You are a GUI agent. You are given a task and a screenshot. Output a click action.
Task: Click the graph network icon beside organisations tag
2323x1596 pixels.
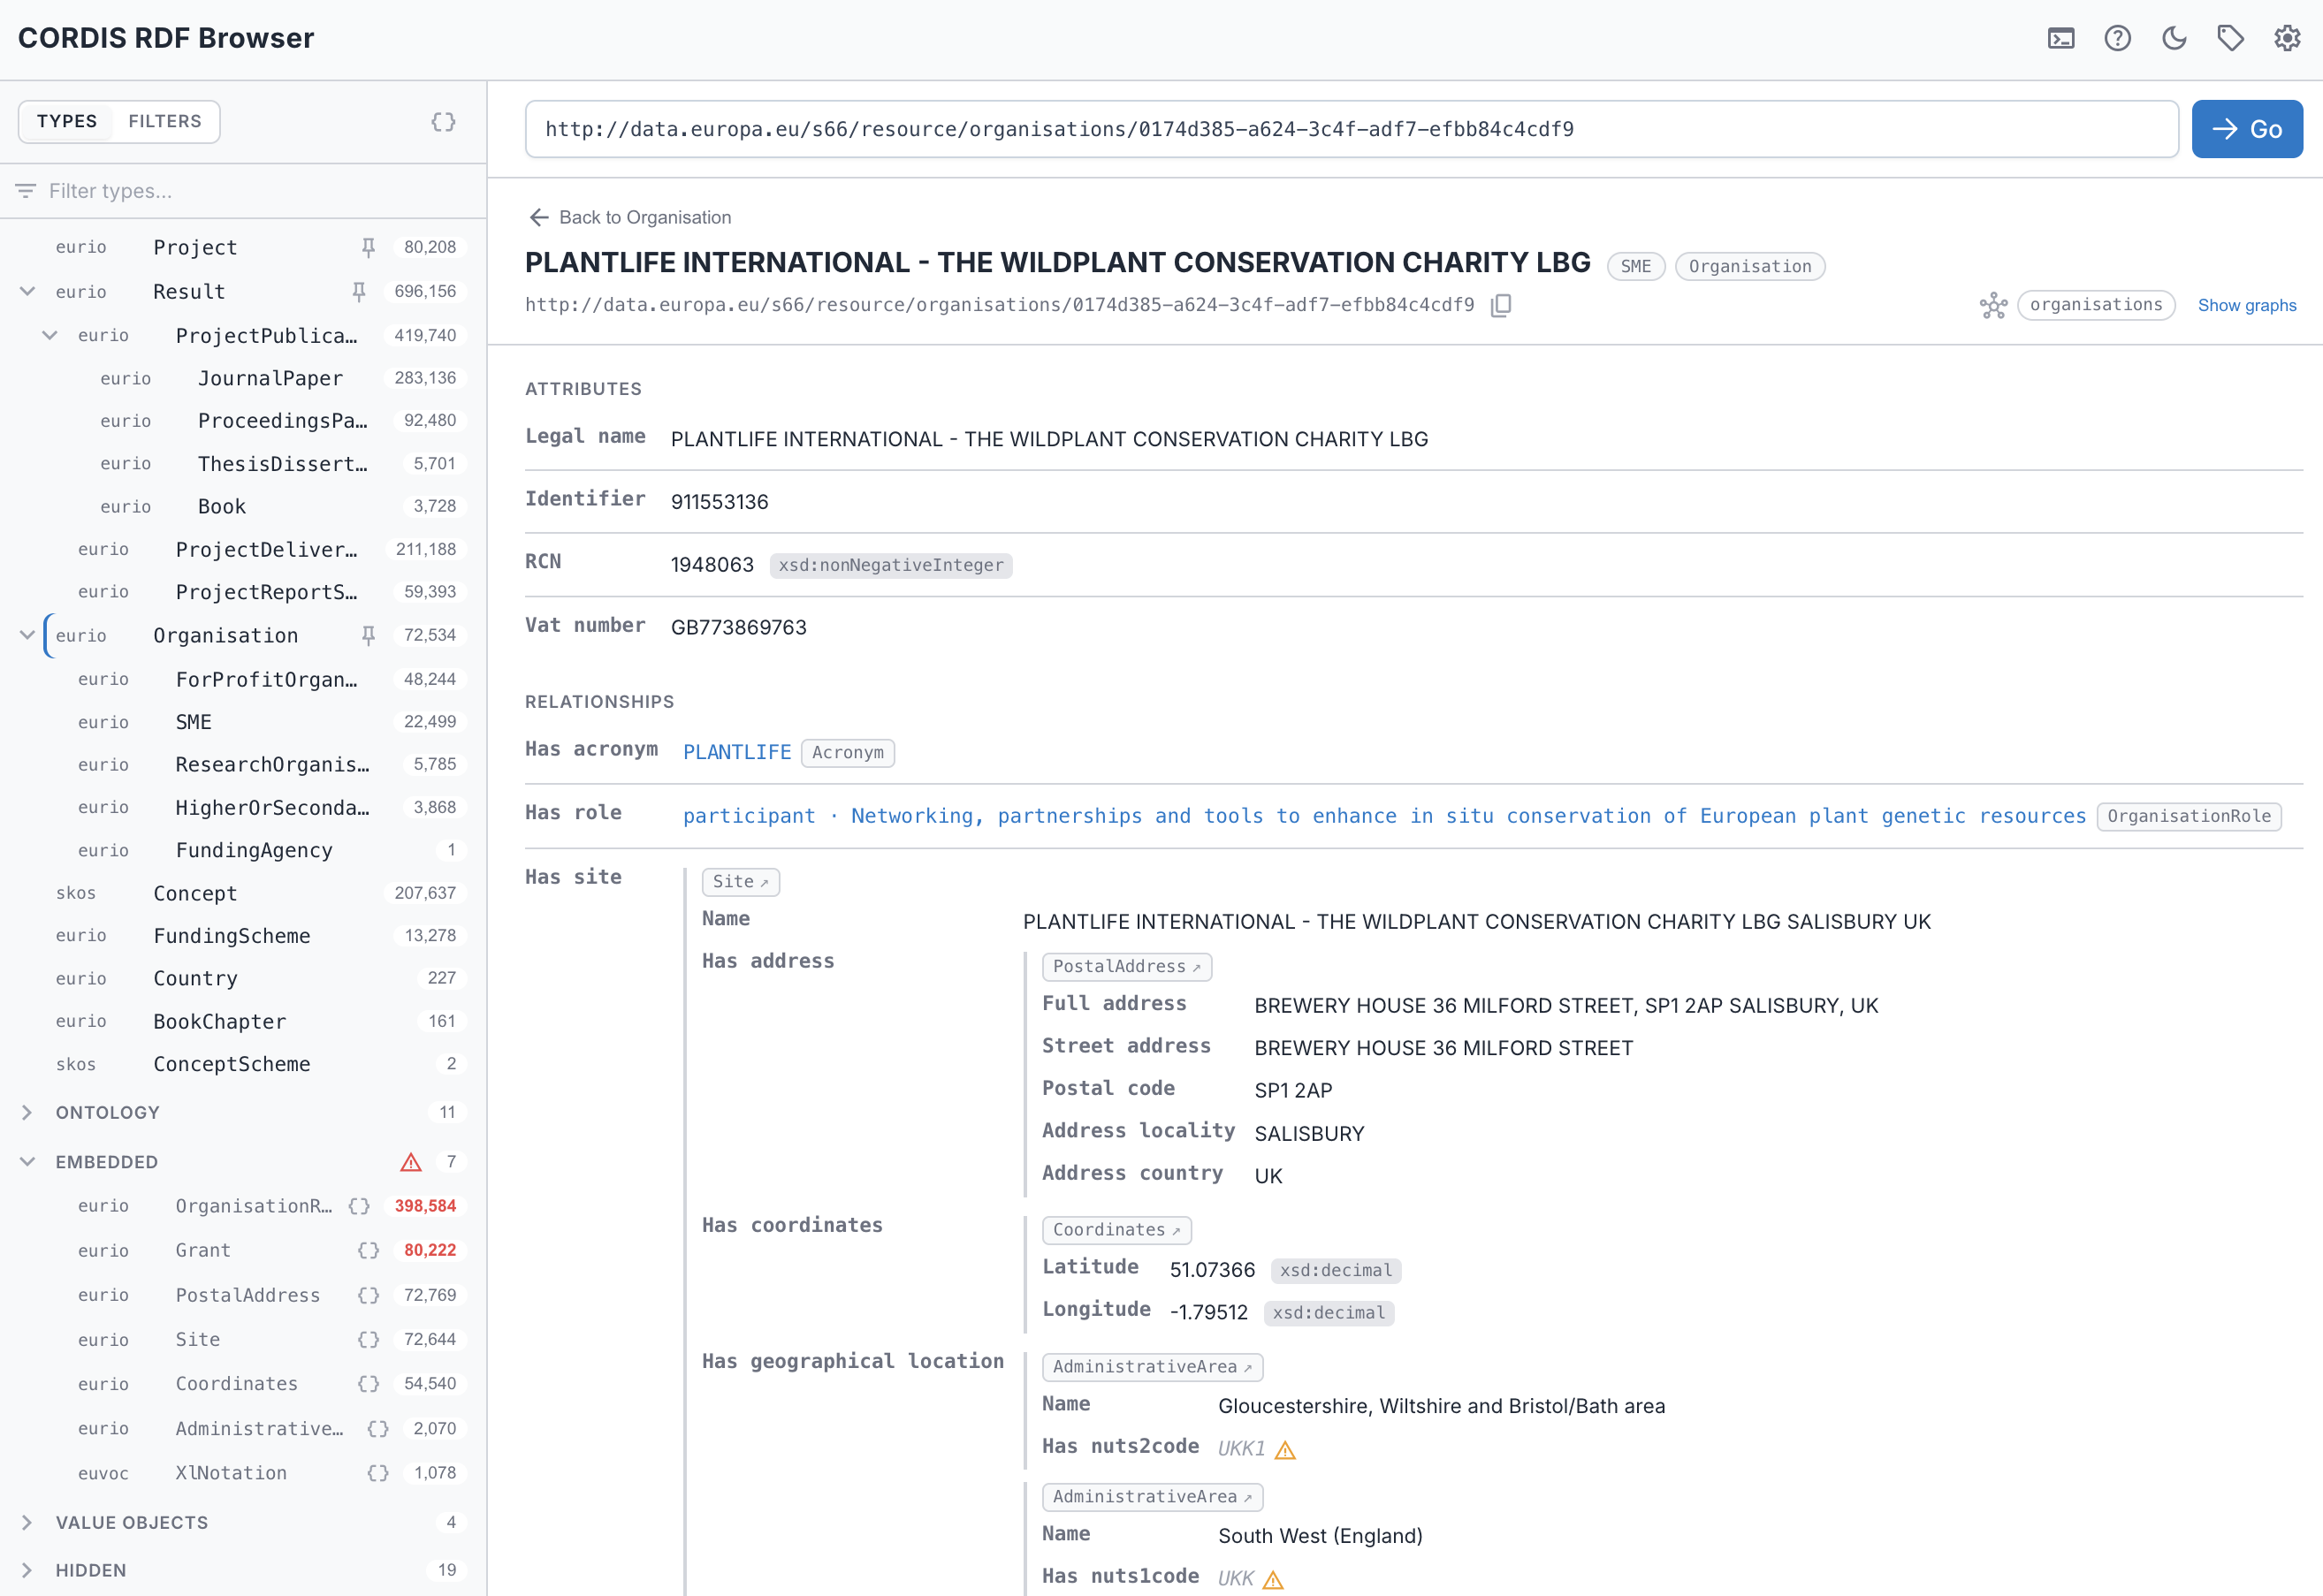pos(1993,305)
